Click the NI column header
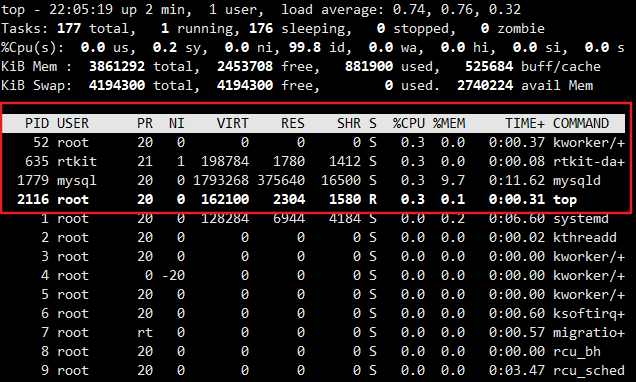This screenshot has height=382, width=636. tap(176, 123)
